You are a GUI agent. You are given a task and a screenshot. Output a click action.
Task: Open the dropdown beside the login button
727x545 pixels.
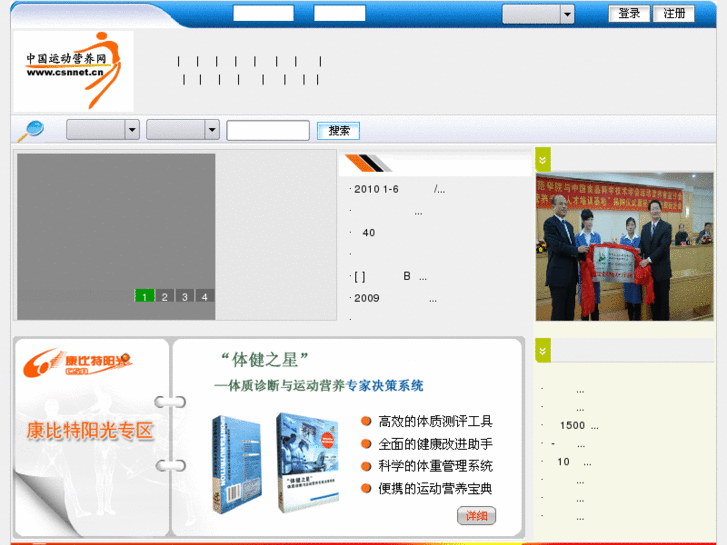point(538,14)
